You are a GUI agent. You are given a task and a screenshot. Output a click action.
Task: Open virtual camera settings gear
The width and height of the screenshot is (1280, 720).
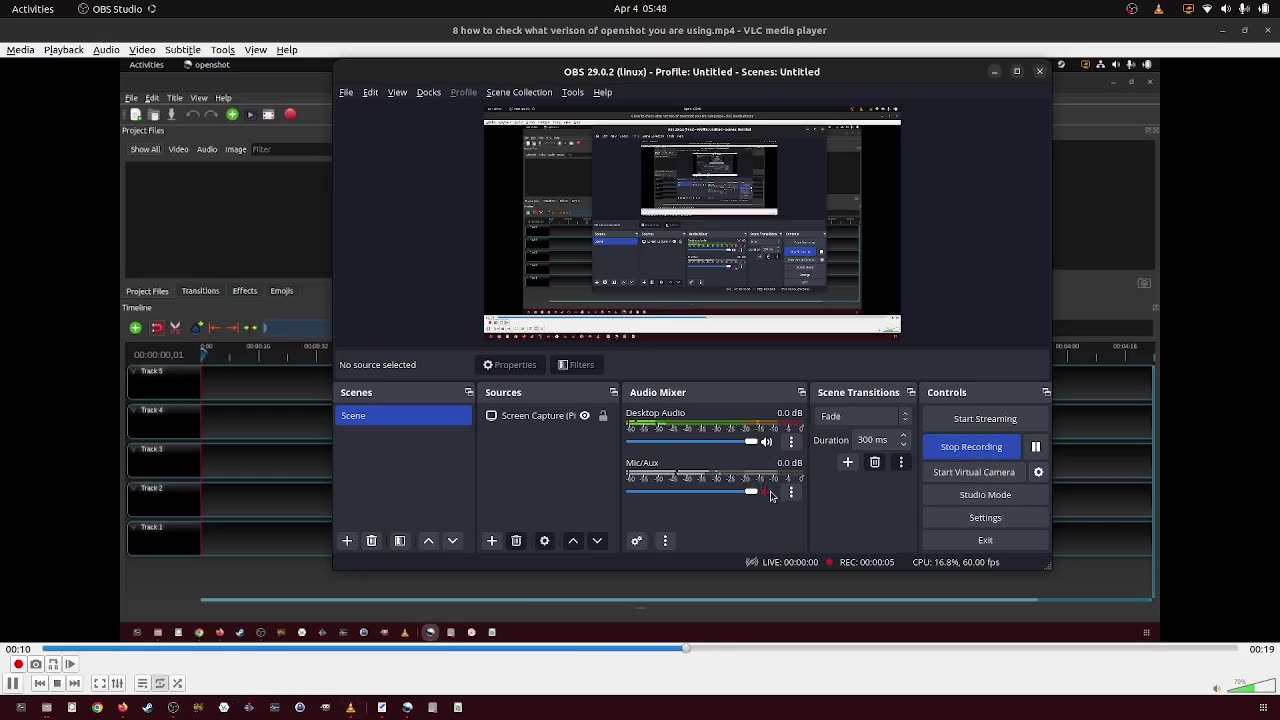pyautogui.click(x=1038, y=472)
